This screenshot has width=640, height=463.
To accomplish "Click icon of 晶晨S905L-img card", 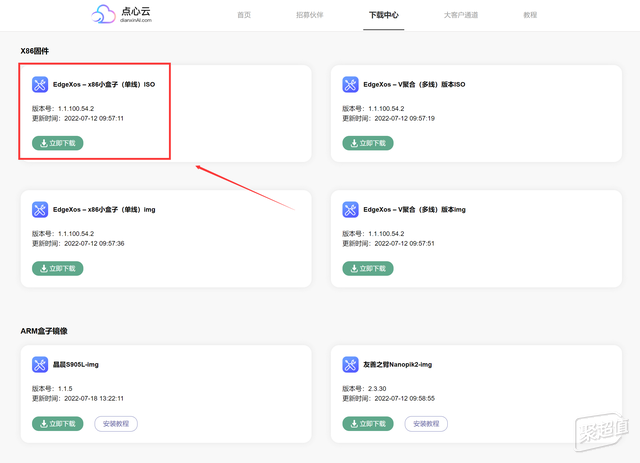I will 40,365.
